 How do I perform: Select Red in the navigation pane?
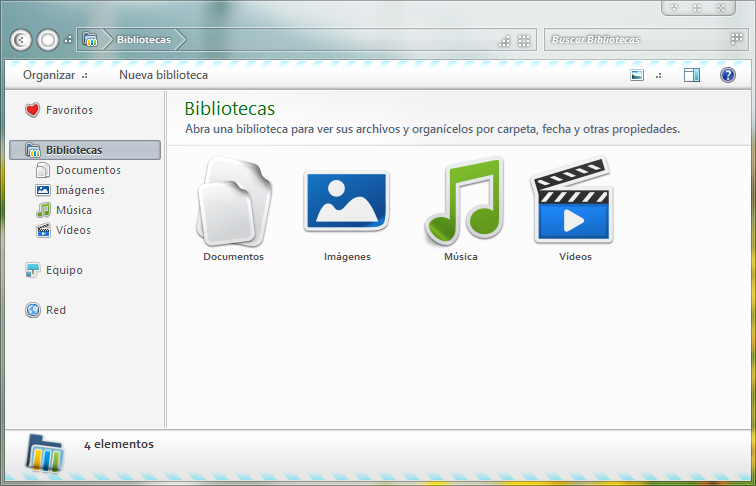[56, 310]
